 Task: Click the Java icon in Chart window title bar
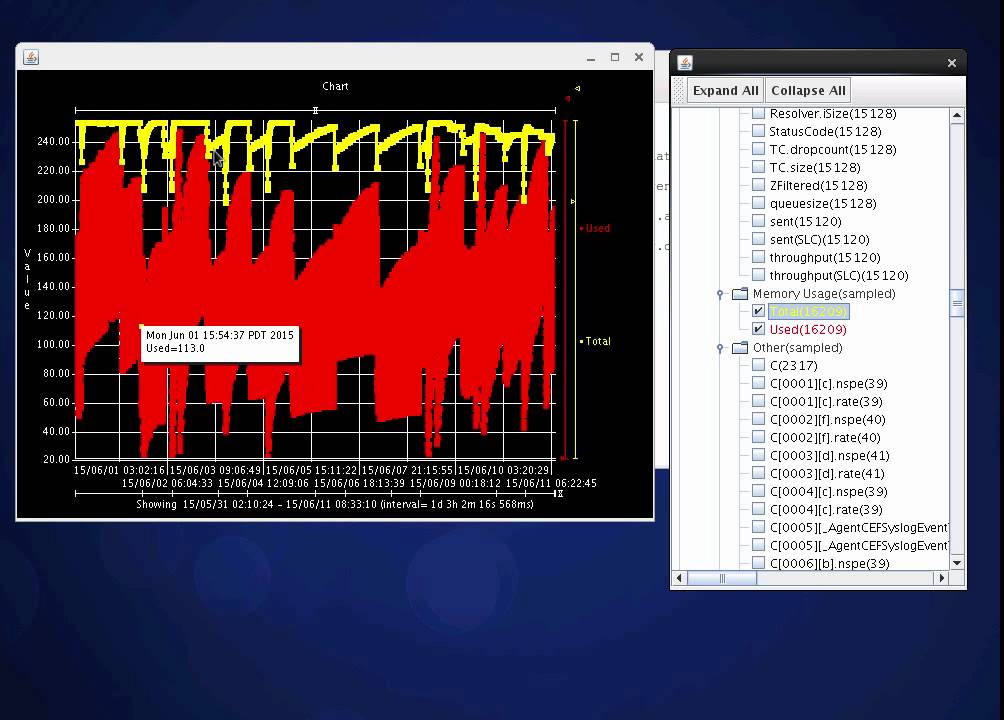pos(31,57)
